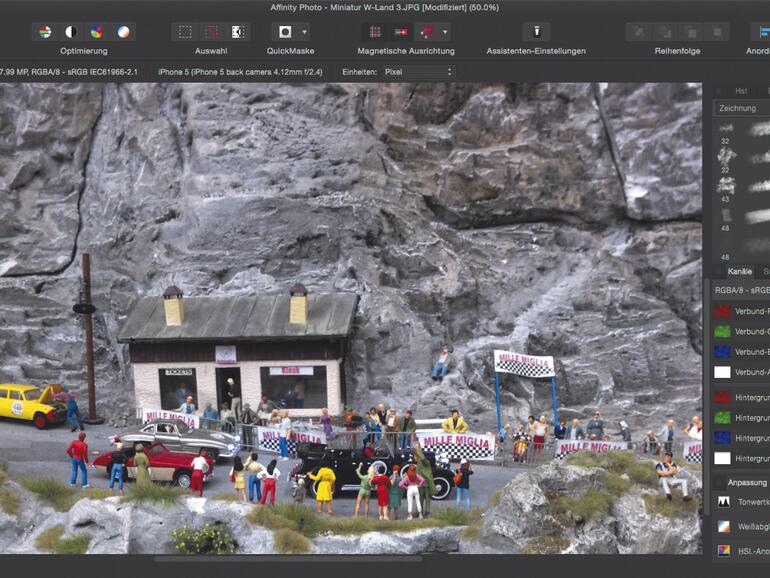The width and height of the screenshot is (770, 578).
Task: Click the Affinity Photo window title text
Action: tap(385, 7)
